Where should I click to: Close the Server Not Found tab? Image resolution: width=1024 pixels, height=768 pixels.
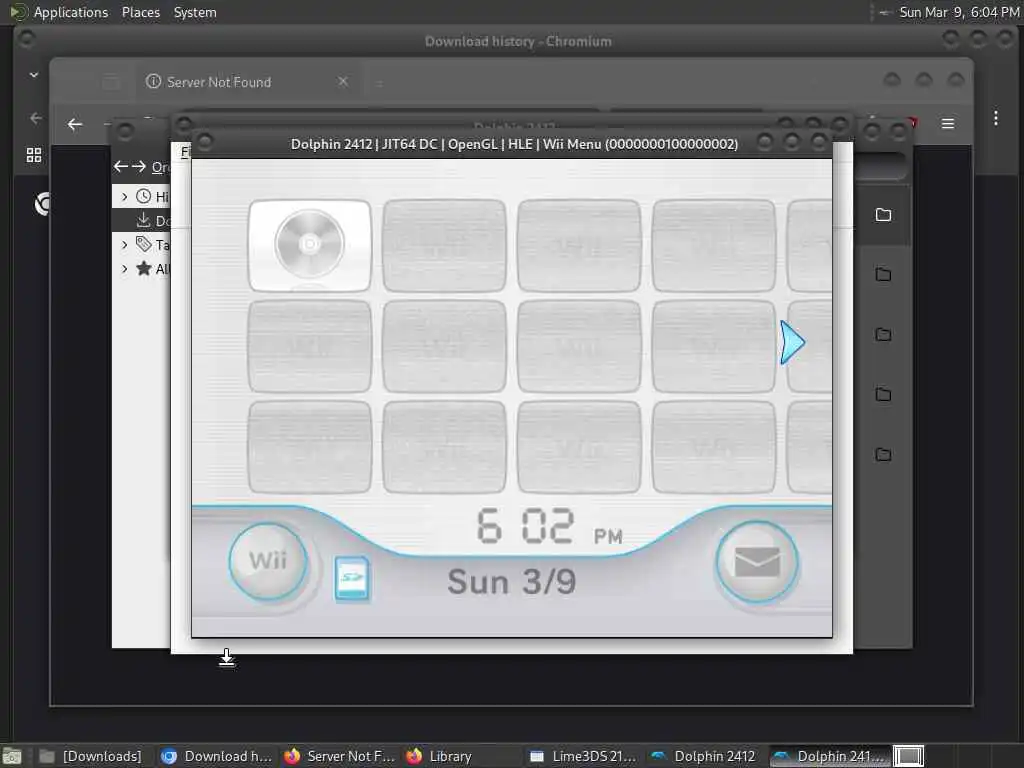pos(343,82)
